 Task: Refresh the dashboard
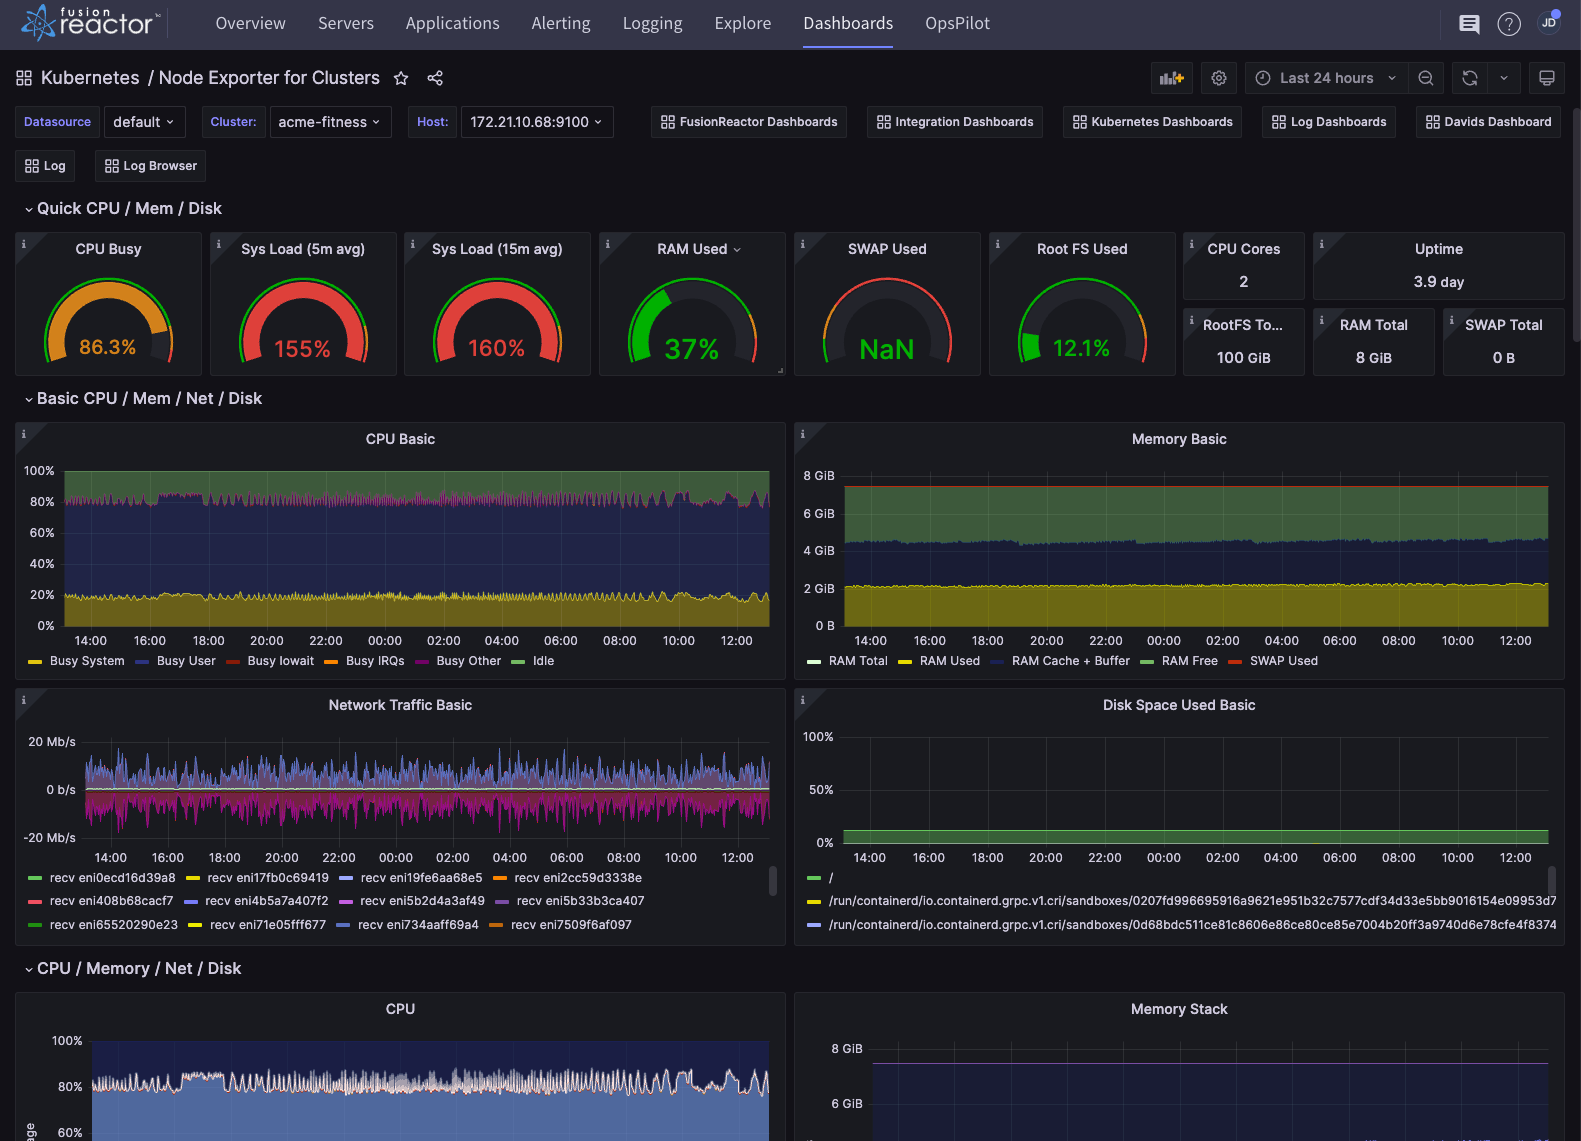click(1469, 78)
